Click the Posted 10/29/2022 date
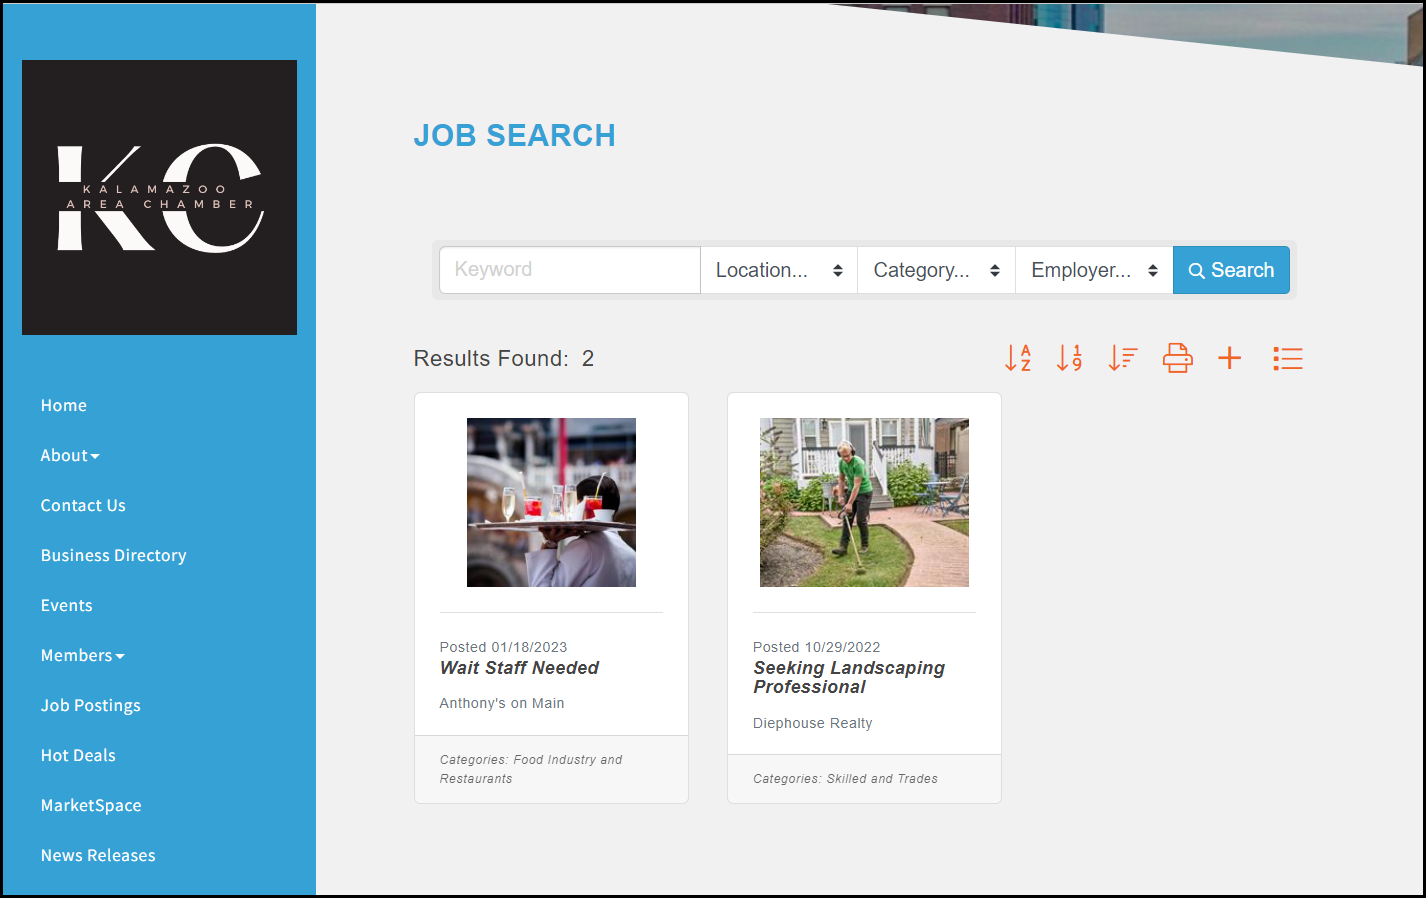 click(x=817, y=647)
